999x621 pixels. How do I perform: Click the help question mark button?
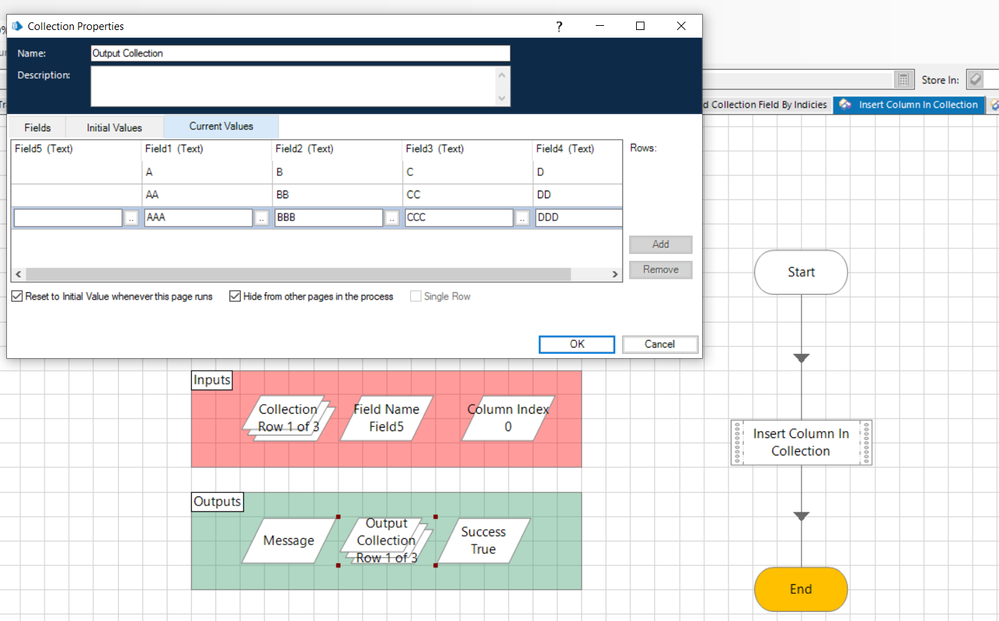(559, 26)
